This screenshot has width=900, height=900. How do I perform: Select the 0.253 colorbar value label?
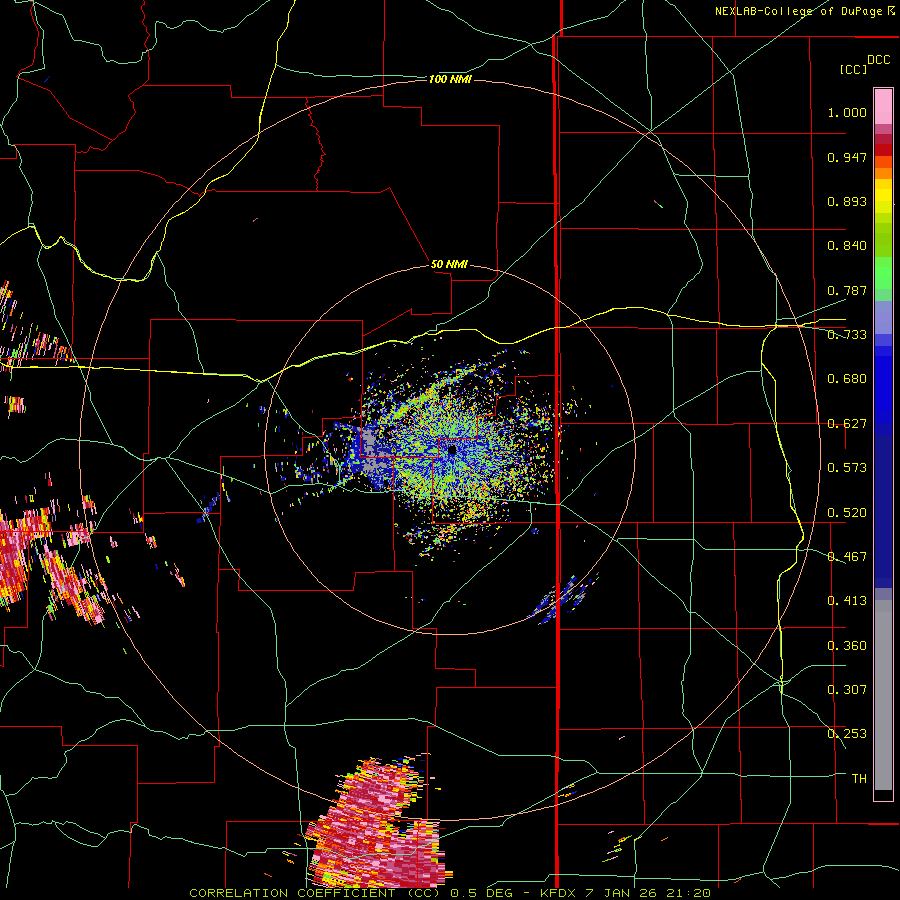pos(847,734)
